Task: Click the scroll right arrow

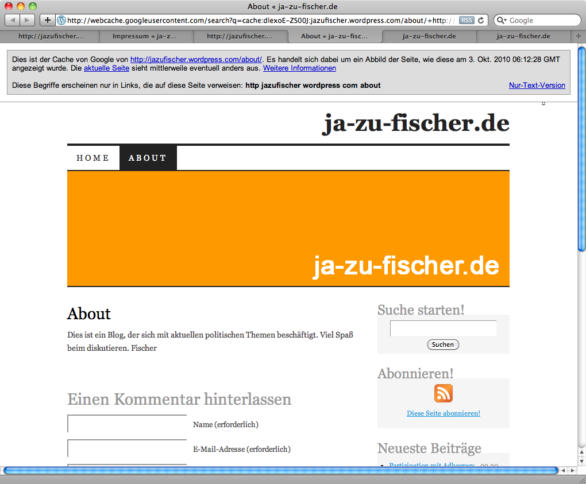Action: (x=572, y=471)
